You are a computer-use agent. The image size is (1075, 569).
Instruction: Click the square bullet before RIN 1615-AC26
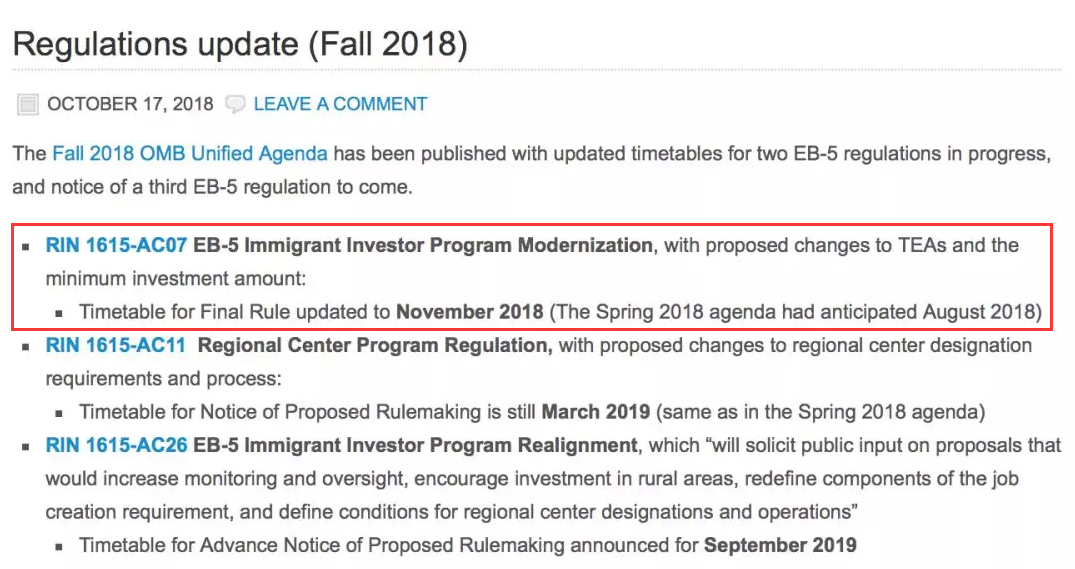[x=26, y=446]
